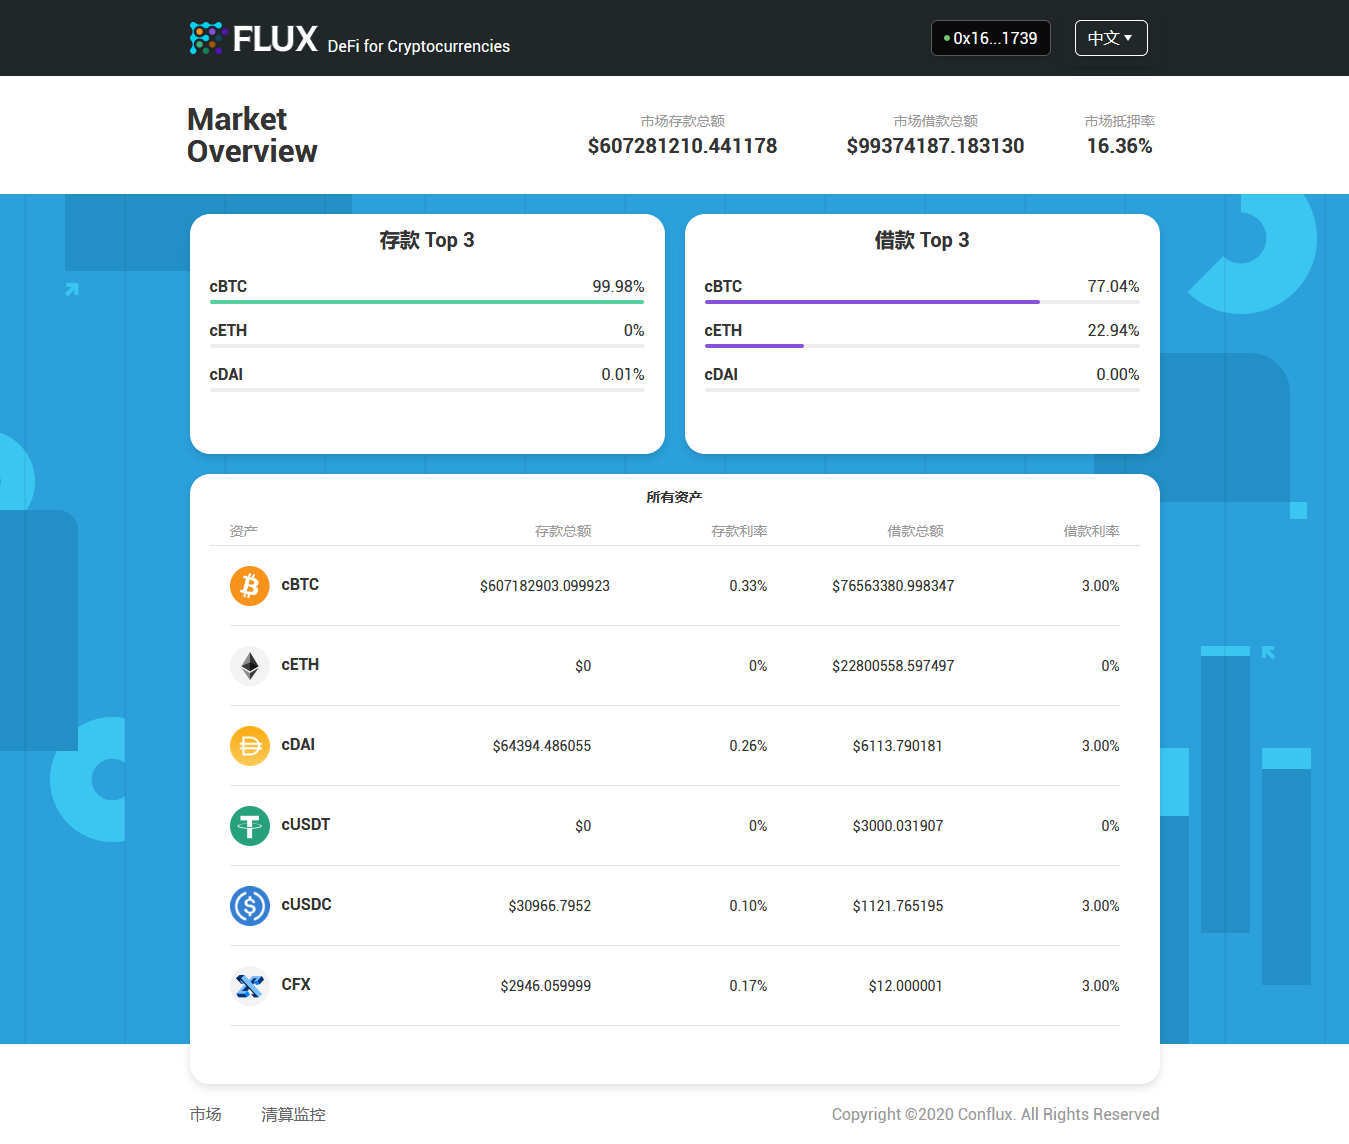Click the 借款总额 column header
Screen dimensions: 1349x1144
pos(915,531)
